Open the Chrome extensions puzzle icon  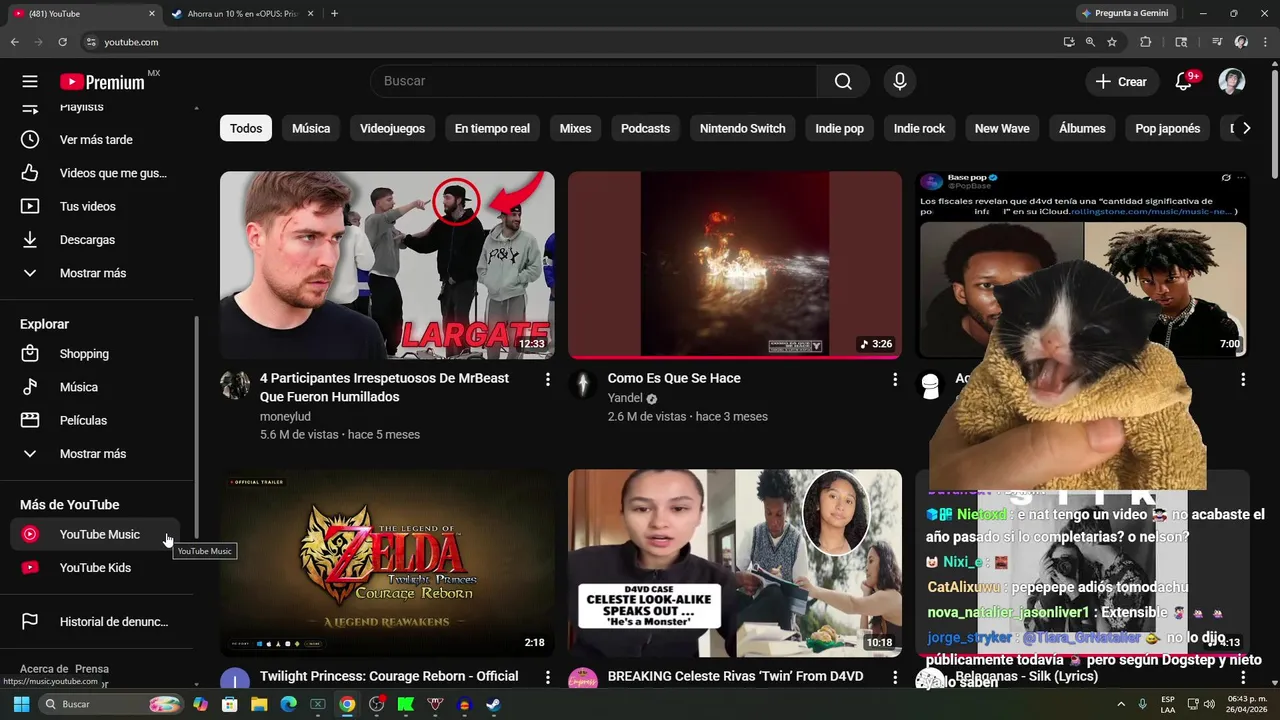click(x=1146, y=42)
